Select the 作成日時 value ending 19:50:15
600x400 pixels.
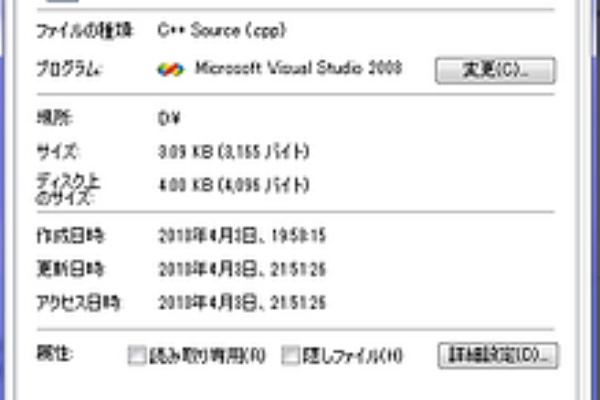click(x=243, y=236)
